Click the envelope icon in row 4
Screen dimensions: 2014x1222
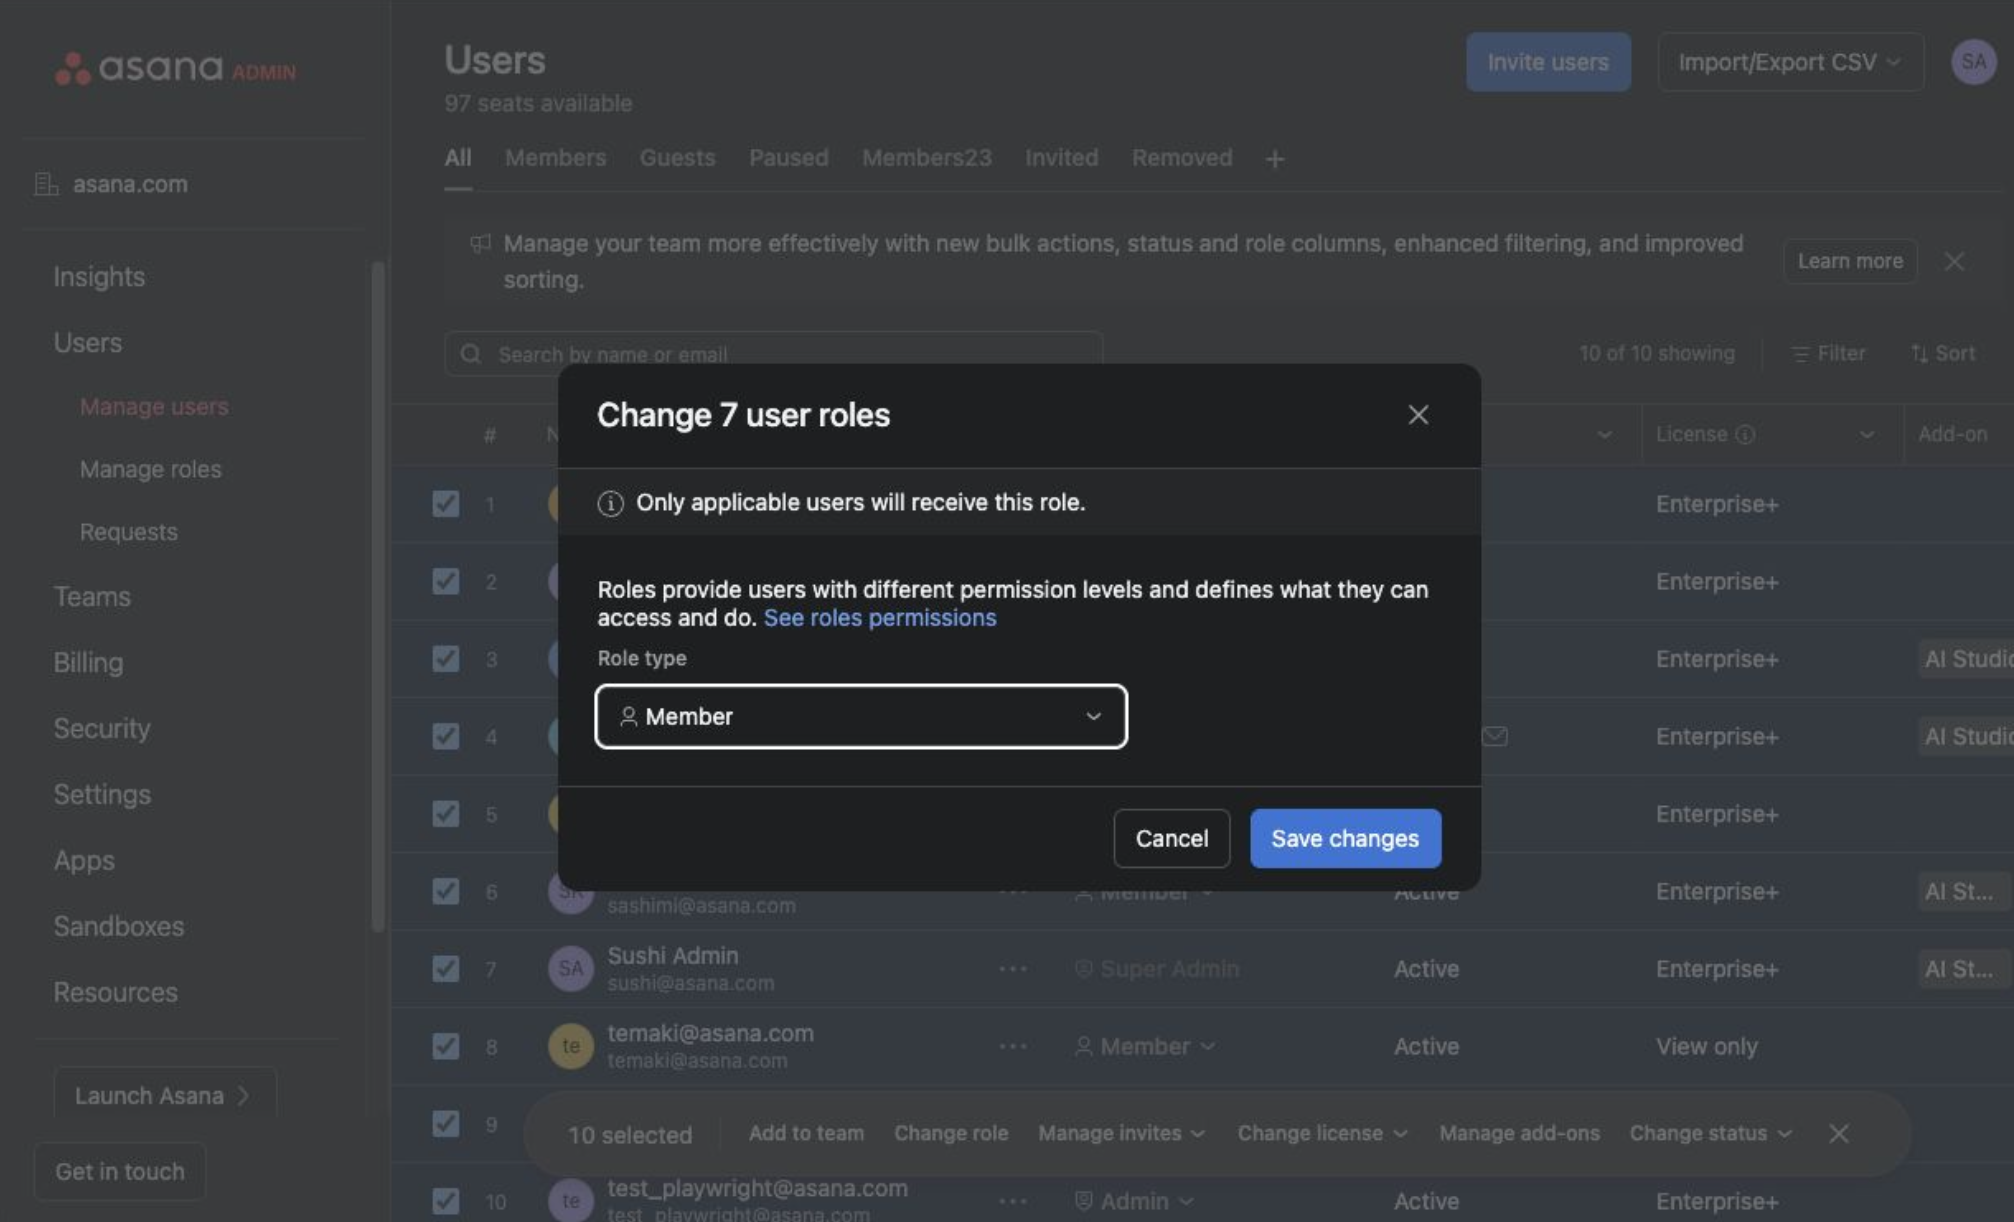[x=1495, y=737]
